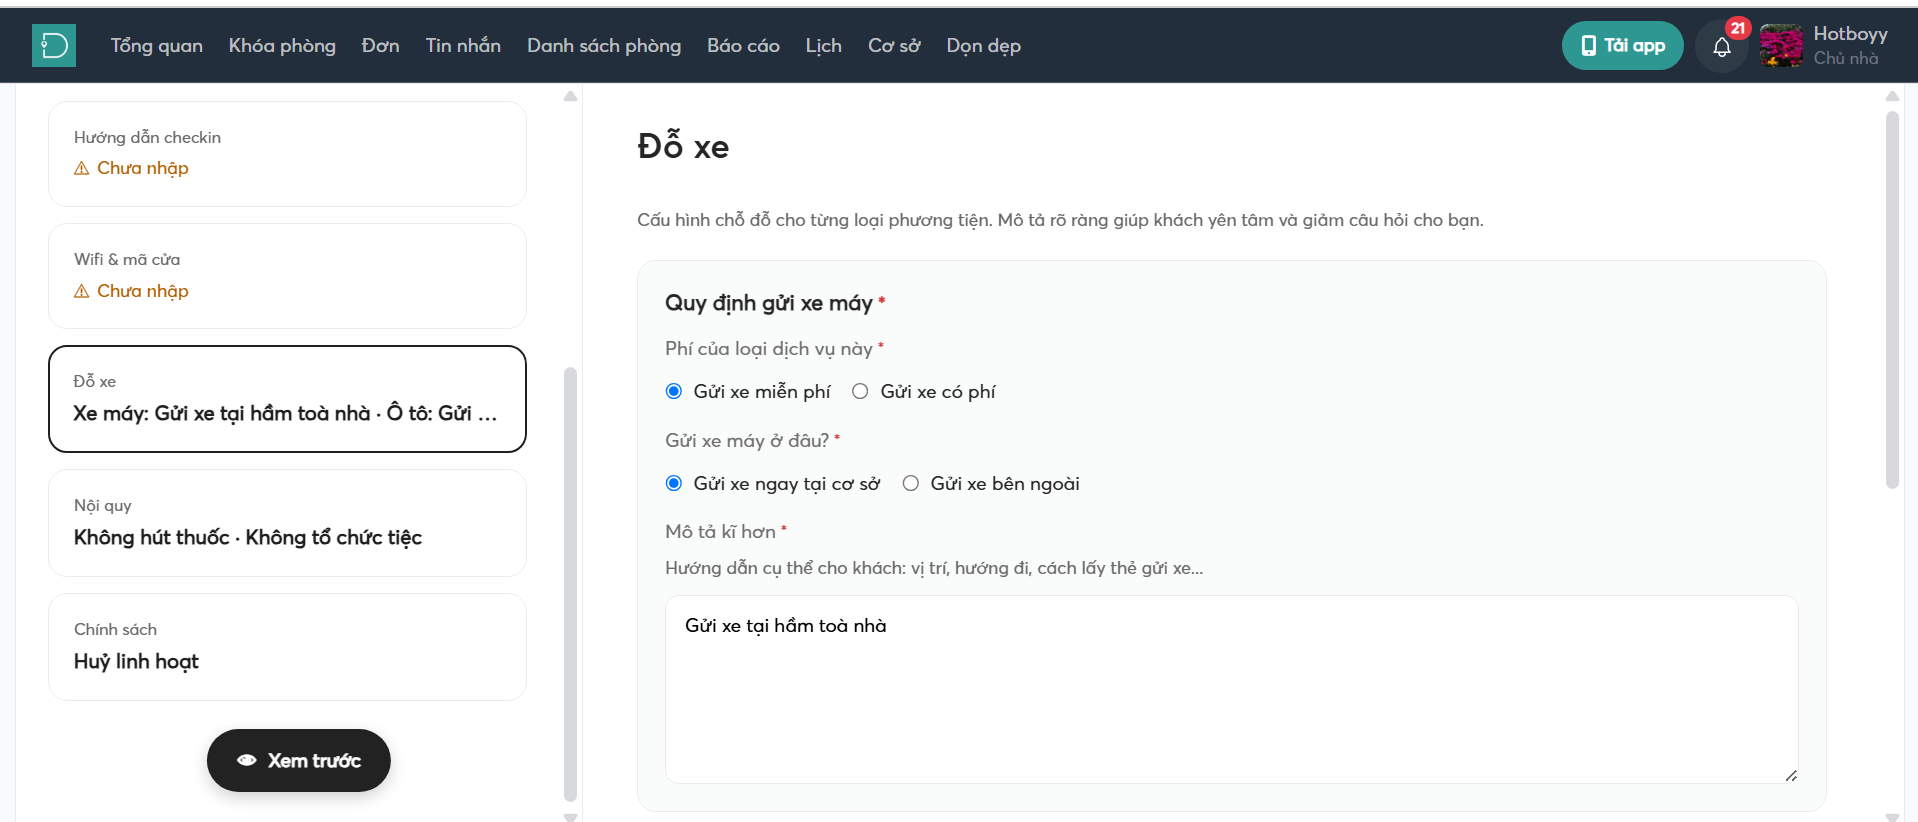Click Huỷ linh hoạt text
Viewport: 1918px width, 822px height.
136,661
